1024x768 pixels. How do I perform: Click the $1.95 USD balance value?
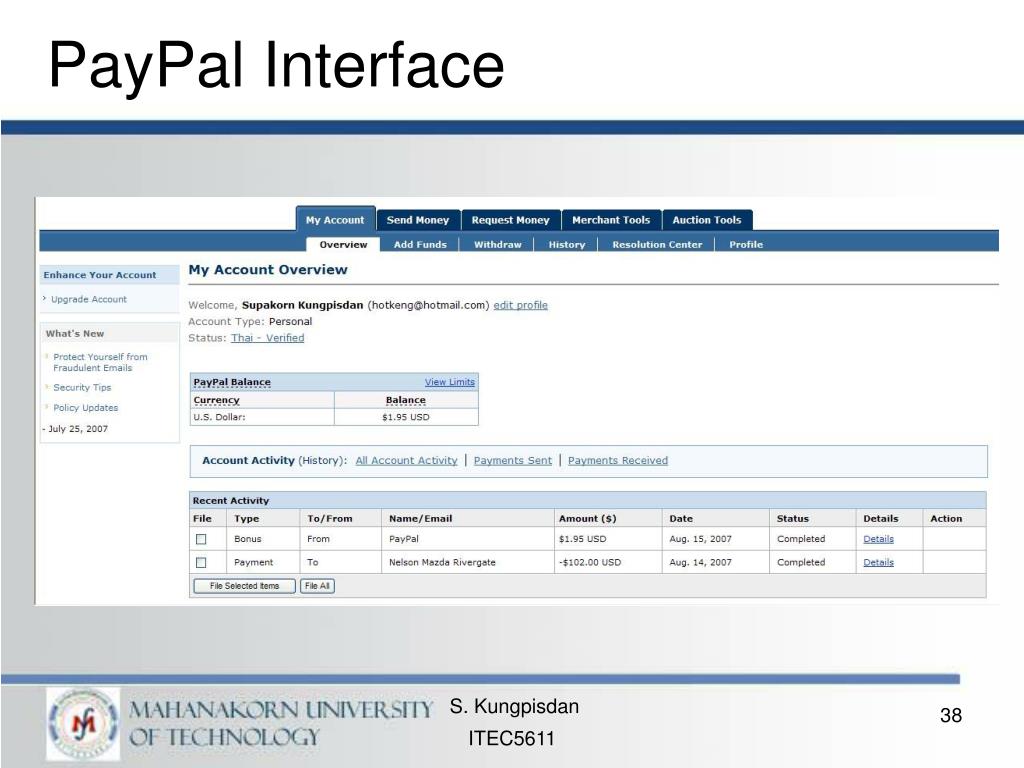pos(406,417)
